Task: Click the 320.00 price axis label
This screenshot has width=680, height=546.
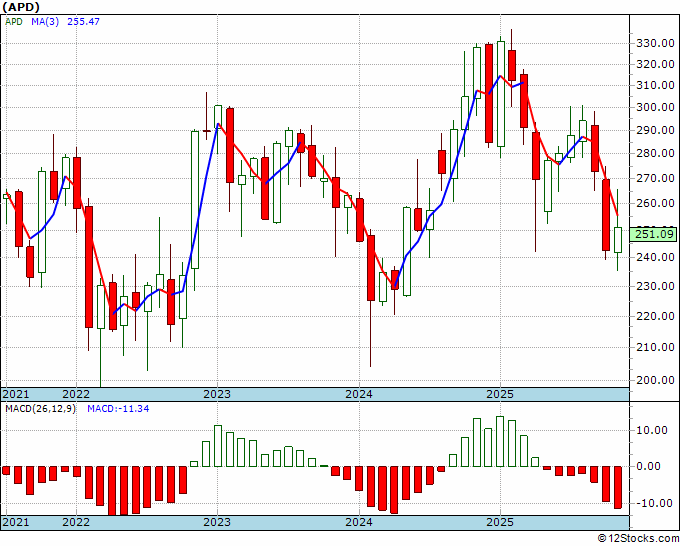Action: (655, 64)
